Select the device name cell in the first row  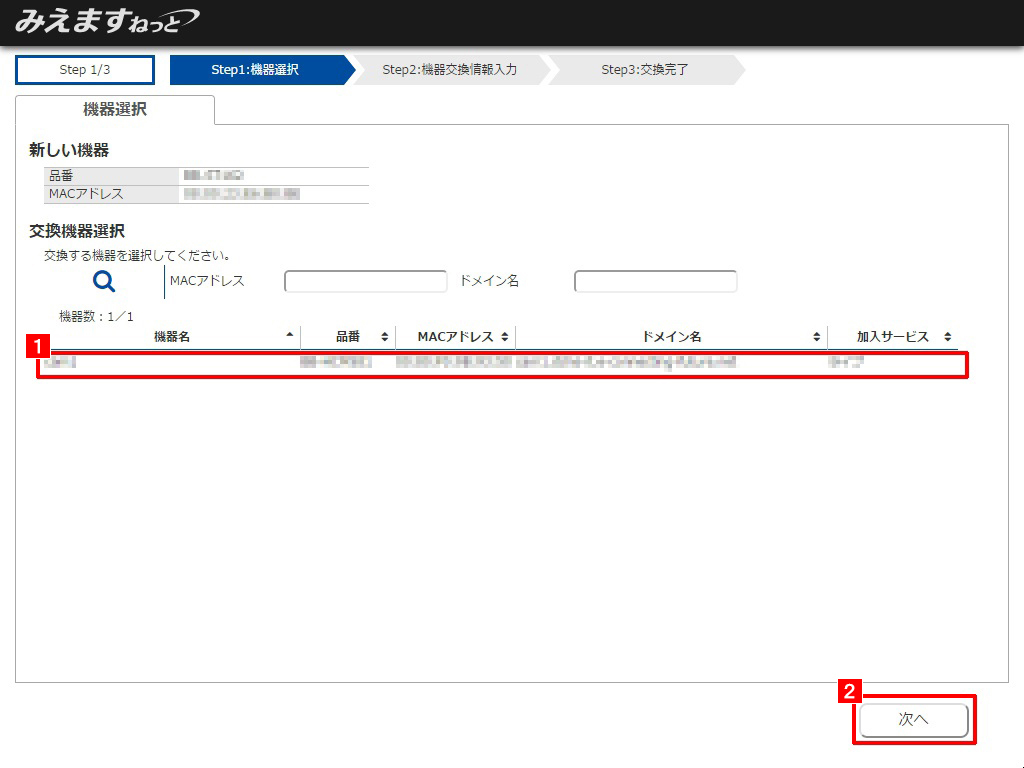(x=62, y=362)
